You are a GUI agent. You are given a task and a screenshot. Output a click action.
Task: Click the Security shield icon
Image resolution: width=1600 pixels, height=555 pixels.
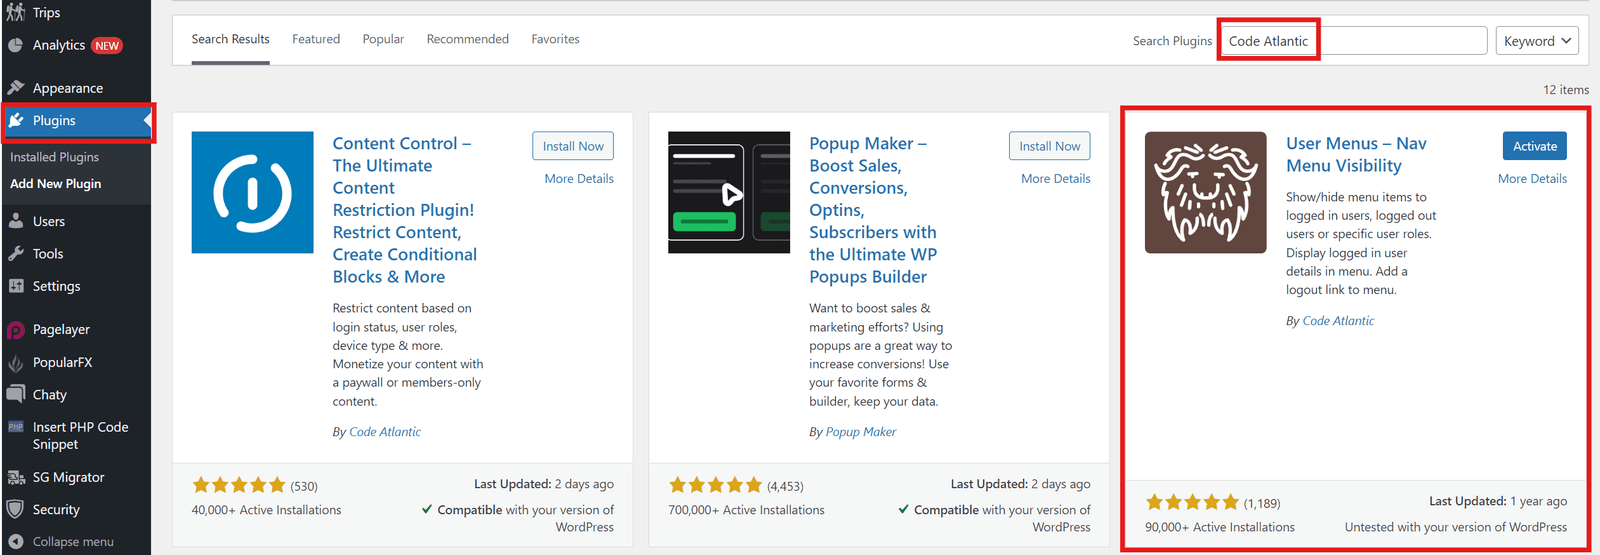15,509
